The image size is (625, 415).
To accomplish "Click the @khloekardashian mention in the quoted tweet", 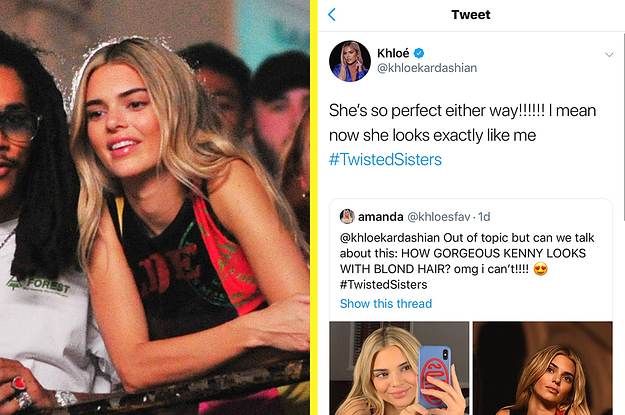I will point(394,237).
